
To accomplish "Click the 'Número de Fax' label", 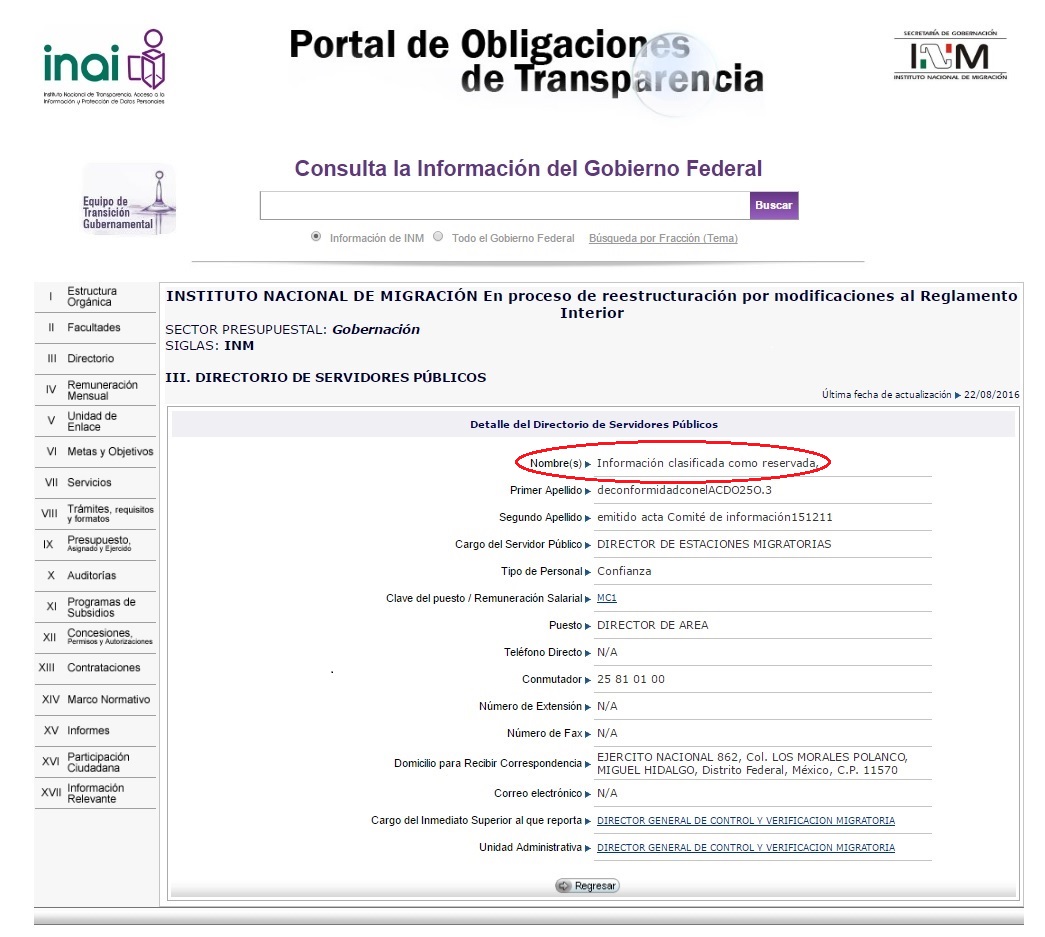I will 544,733.
